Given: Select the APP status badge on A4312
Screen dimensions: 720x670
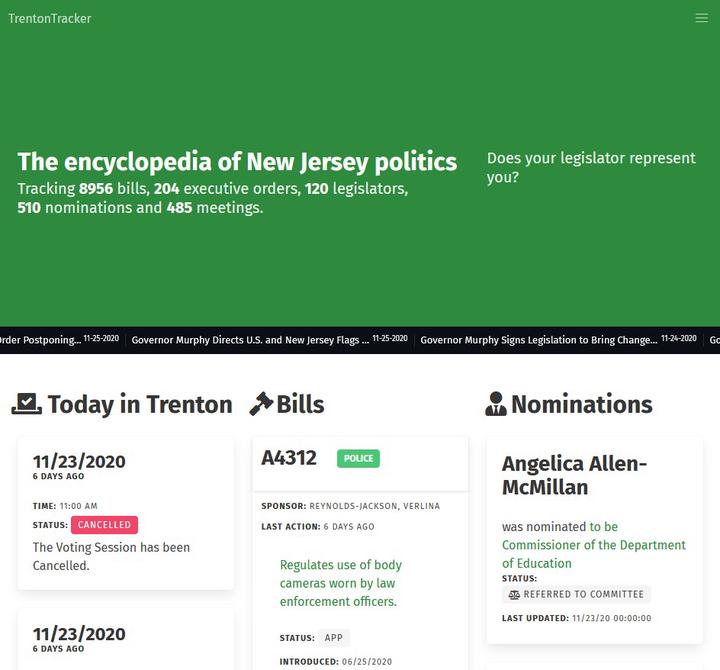Looking at the screenshot, I should (333, 638).
